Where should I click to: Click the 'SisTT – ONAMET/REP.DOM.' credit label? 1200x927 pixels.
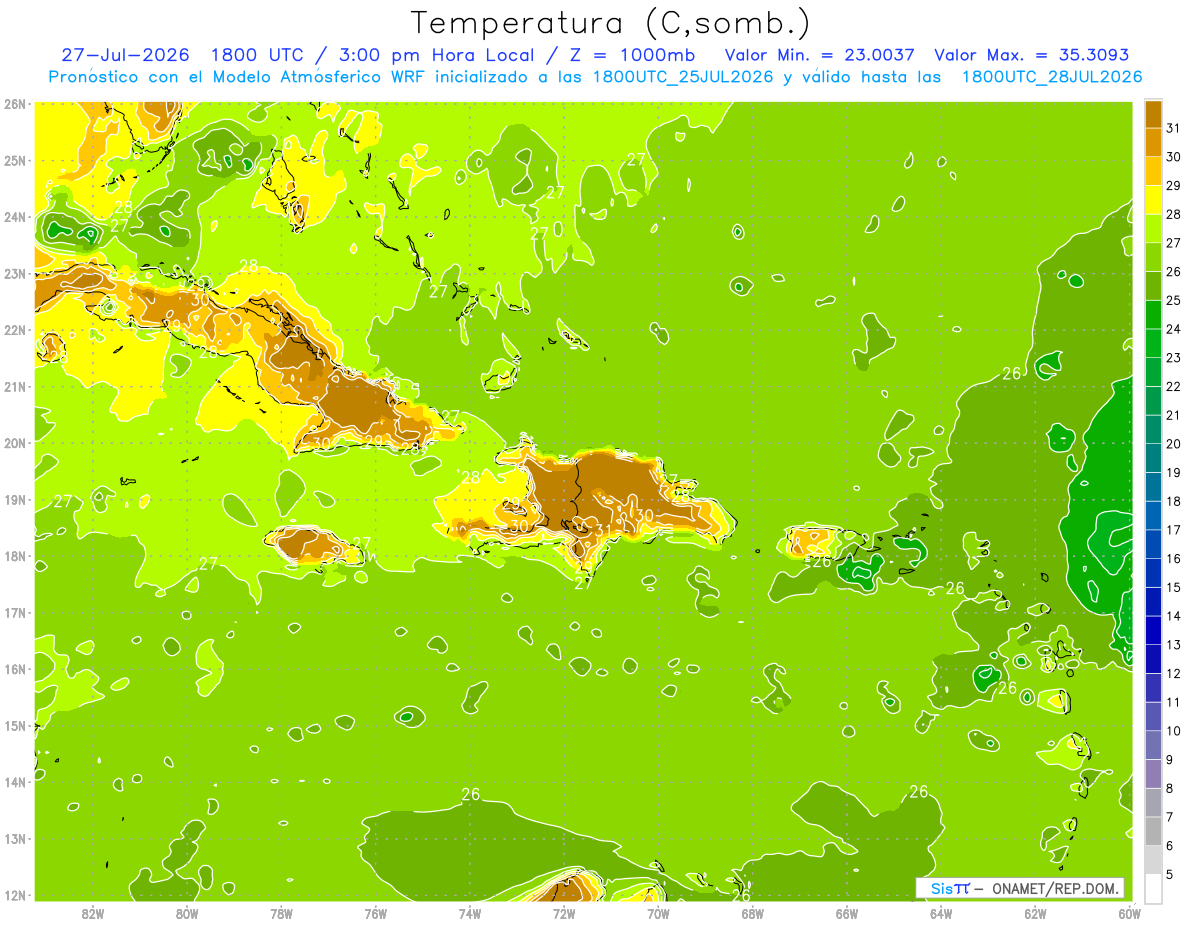click(1019, 888)
